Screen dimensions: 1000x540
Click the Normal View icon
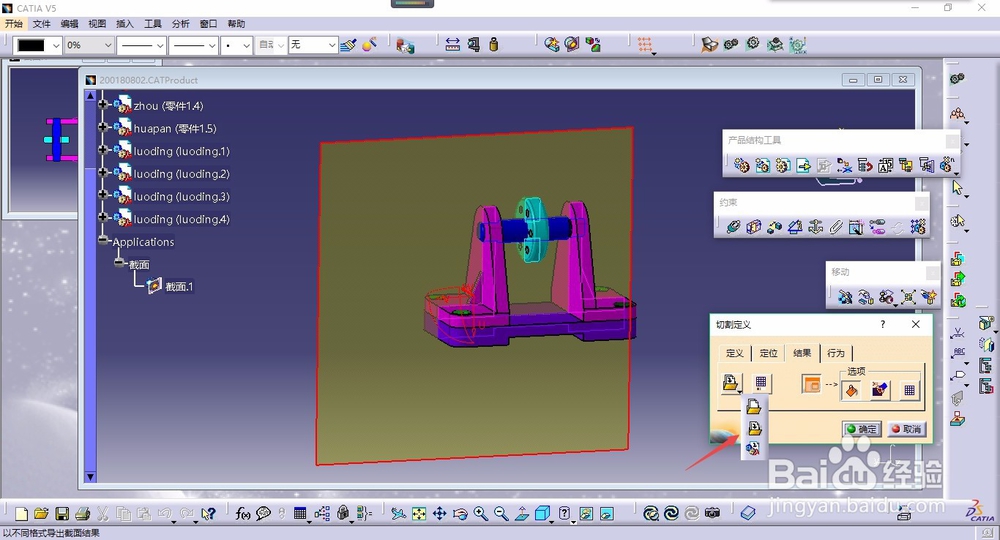tap(522, 514)
